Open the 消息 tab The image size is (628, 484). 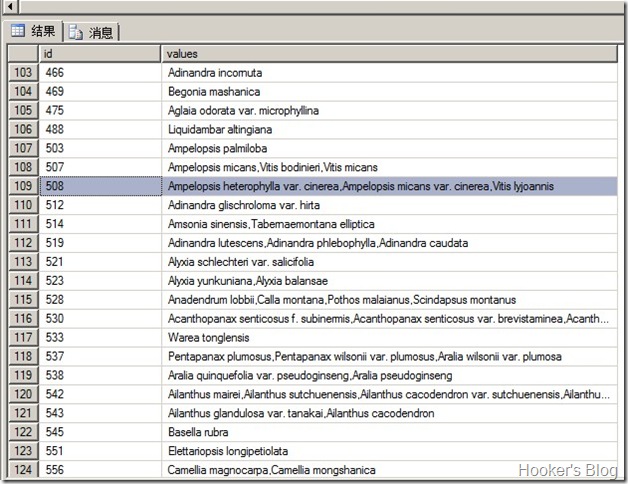(x=93, y=32)
